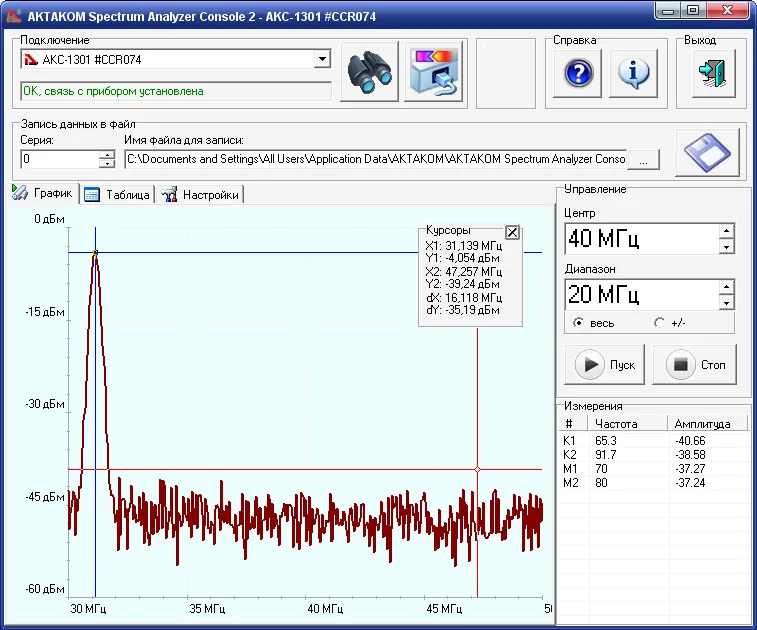
Task: Click the Серия series input field
Action: pyautogui.click(x=60, y=159)
